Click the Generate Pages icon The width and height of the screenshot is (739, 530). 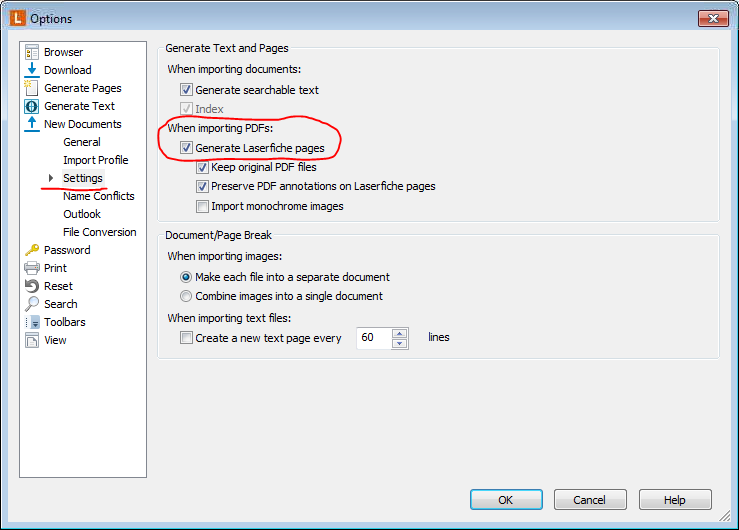tap(32, 88)
